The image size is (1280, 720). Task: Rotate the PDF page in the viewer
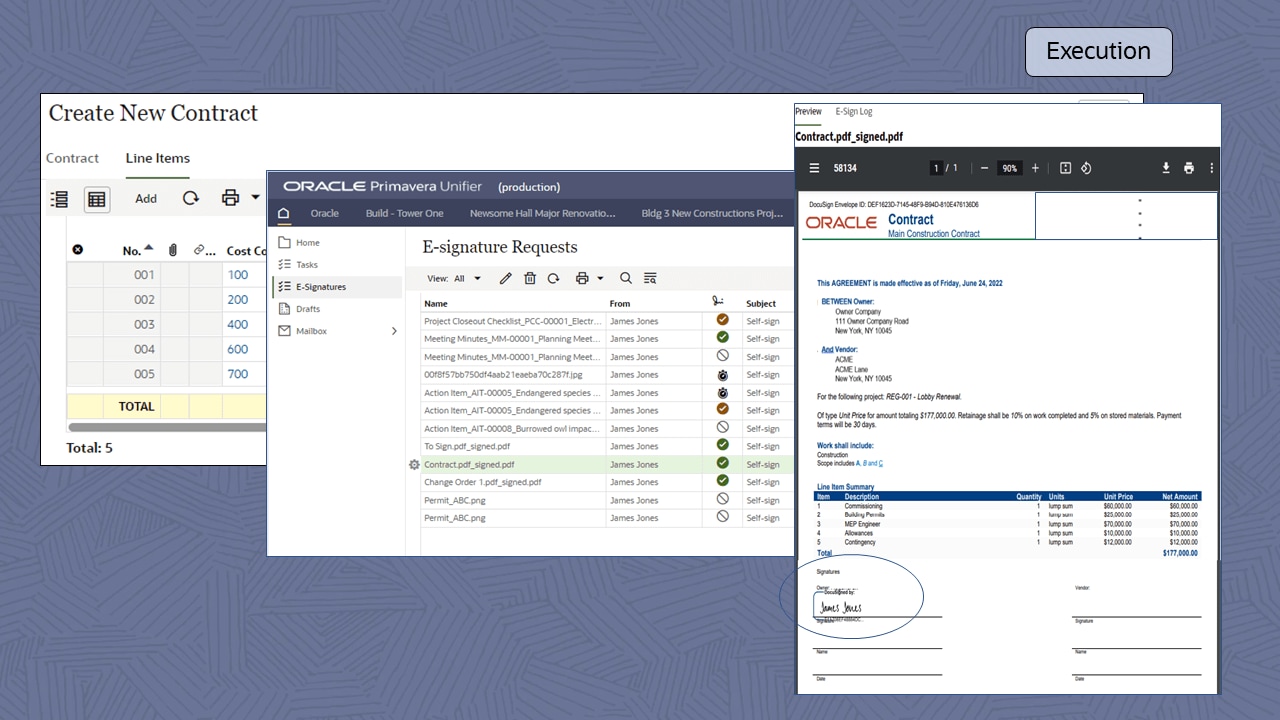[x=1086, y=168]
